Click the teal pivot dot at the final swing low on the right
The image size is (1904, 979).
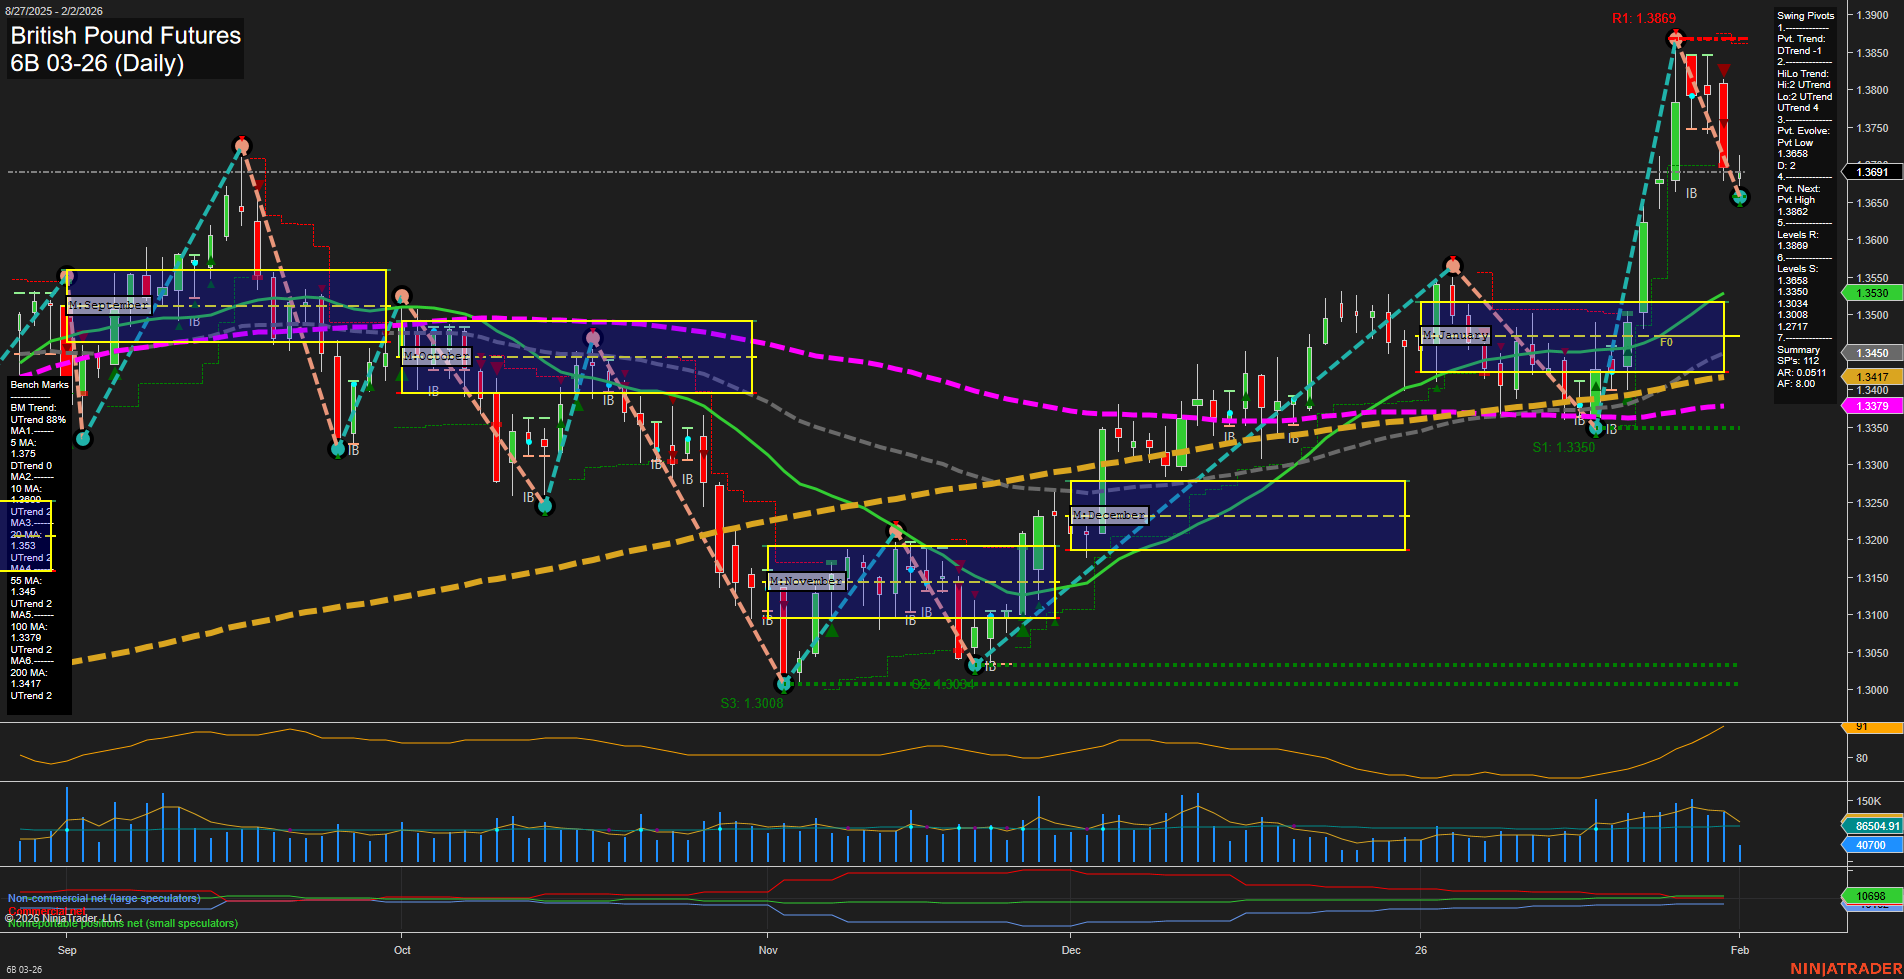tap(1740, 199)
